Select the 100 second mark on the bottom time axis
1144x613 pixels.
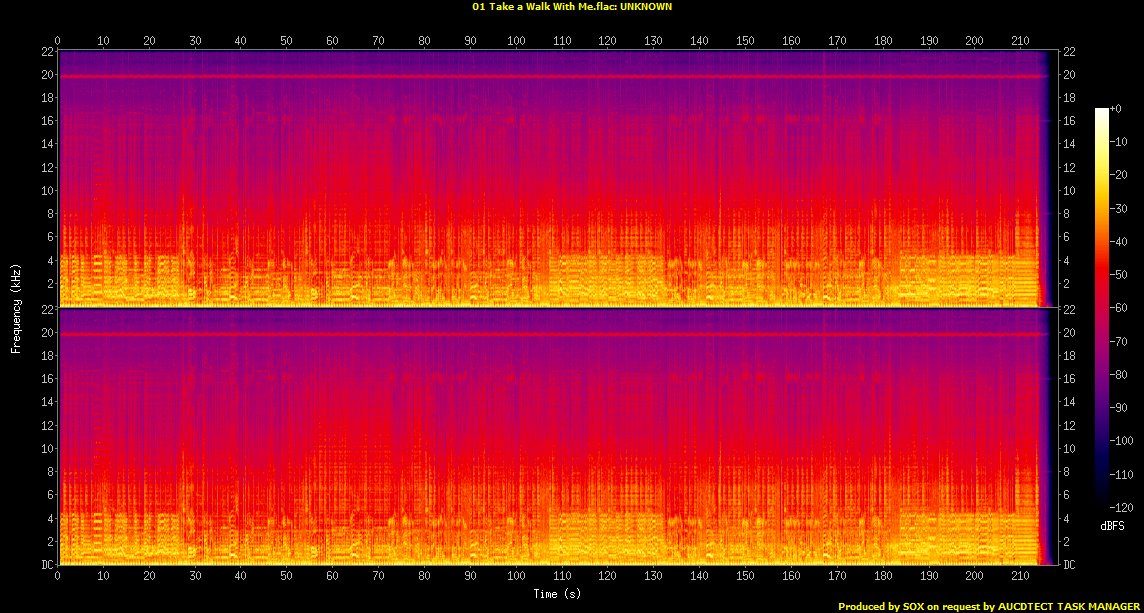coord(516,577)
